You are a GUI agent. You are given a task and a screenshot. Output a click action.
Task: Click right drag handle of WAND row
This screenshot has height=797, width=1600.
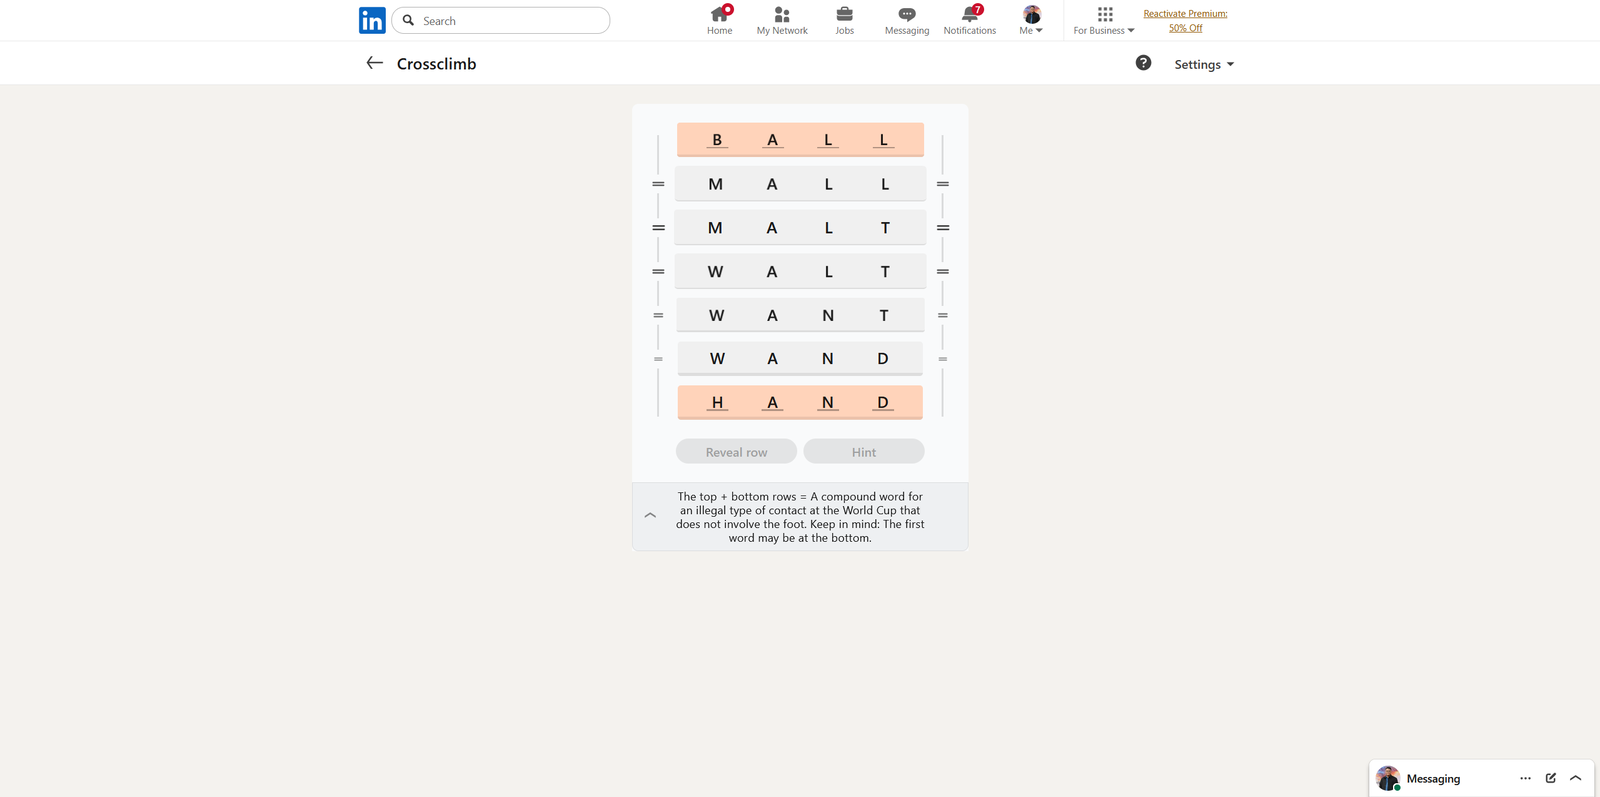click(943, 359)
